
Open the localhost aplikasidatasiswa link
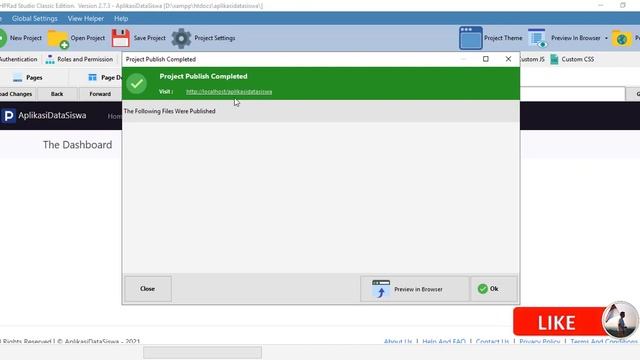tap(229, 92)
